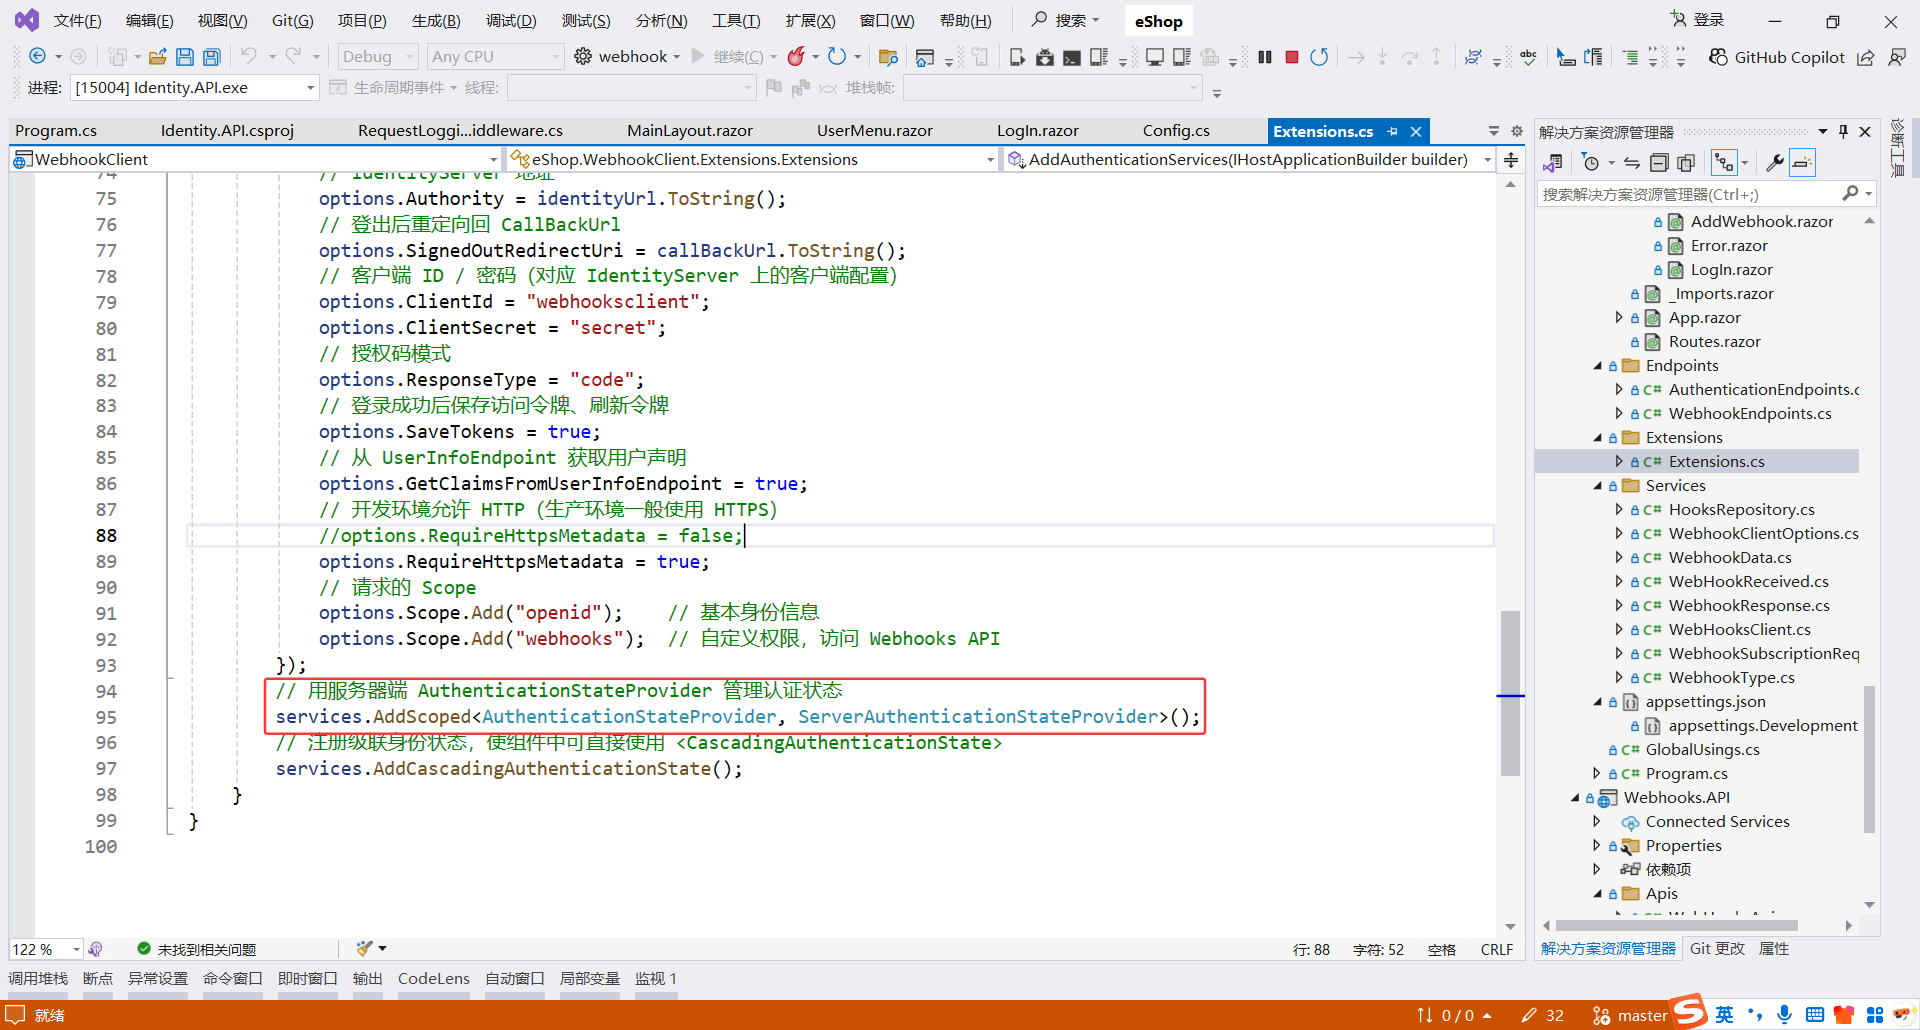Open the Copilot status icon beside zoom level
The width and height of the screenshot is (1920, 1030).
(x=95, y=949)
